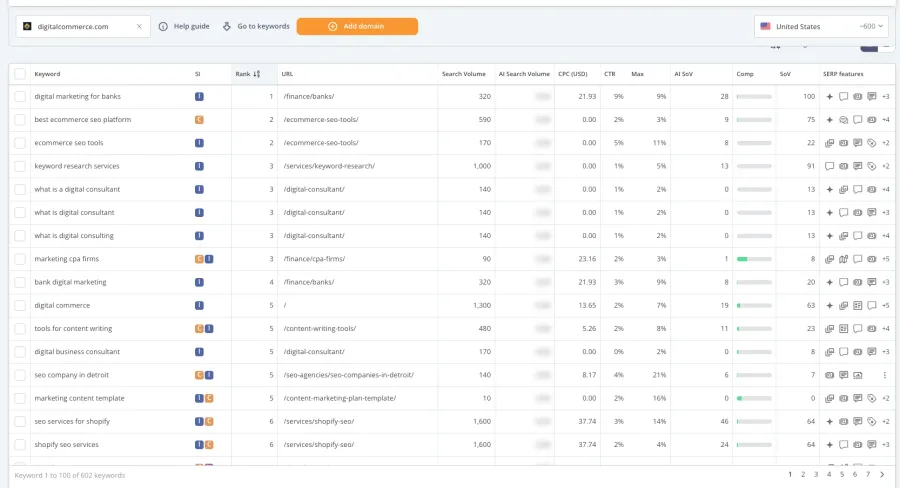The height and width of the screenshot is (488, 900).
Task: Click the info icon next to Help guide
Action: click(x=163, y=26)
